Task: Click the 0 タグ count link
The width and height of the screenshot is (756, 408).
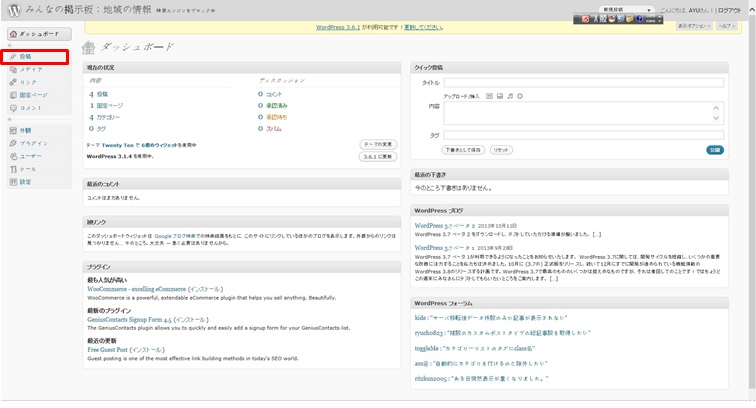Action: pos(97,129)
